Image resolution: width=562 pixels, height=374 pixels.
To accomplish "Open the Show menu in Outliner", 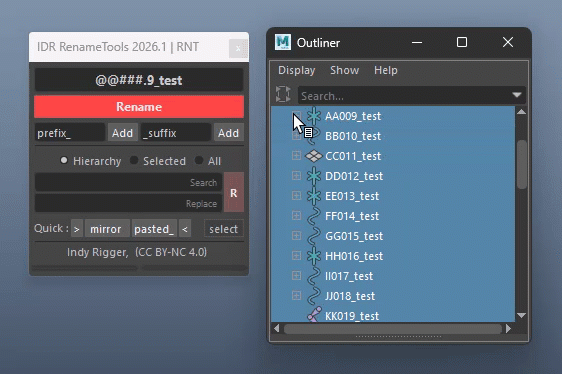I will [344, 70].
